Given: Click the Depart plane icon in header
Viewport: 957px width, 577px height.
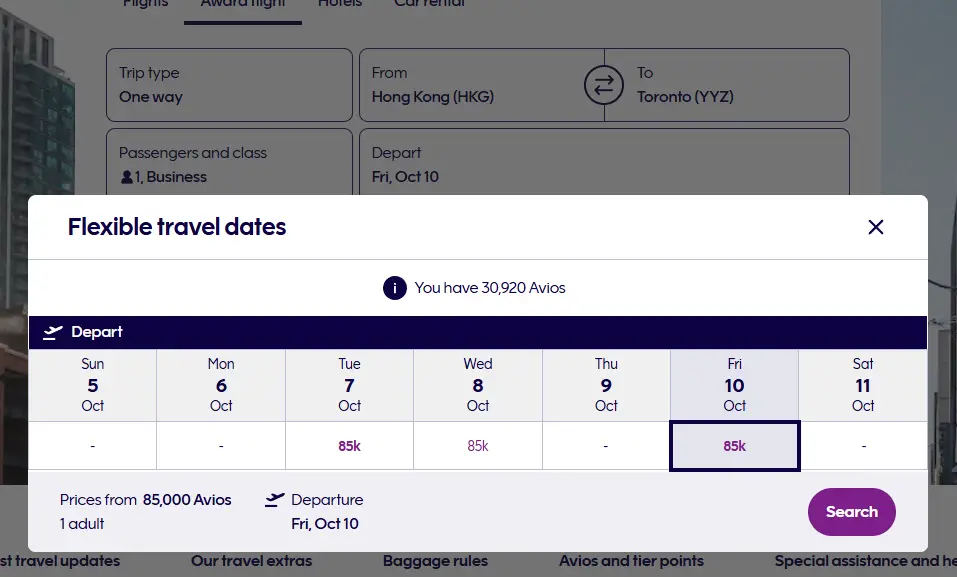Looking at the screenshot, I should [53, 332].
